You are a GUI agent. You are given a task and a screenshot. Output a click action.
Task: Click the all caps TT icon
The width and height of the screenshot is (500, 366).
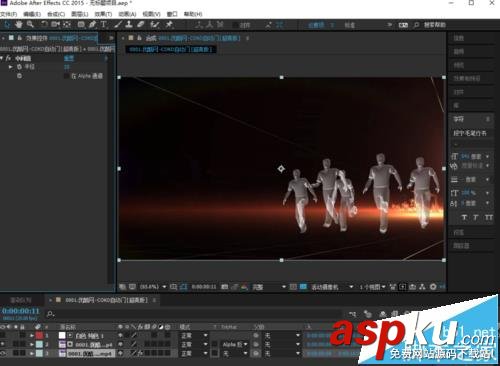tap(489, 217)
